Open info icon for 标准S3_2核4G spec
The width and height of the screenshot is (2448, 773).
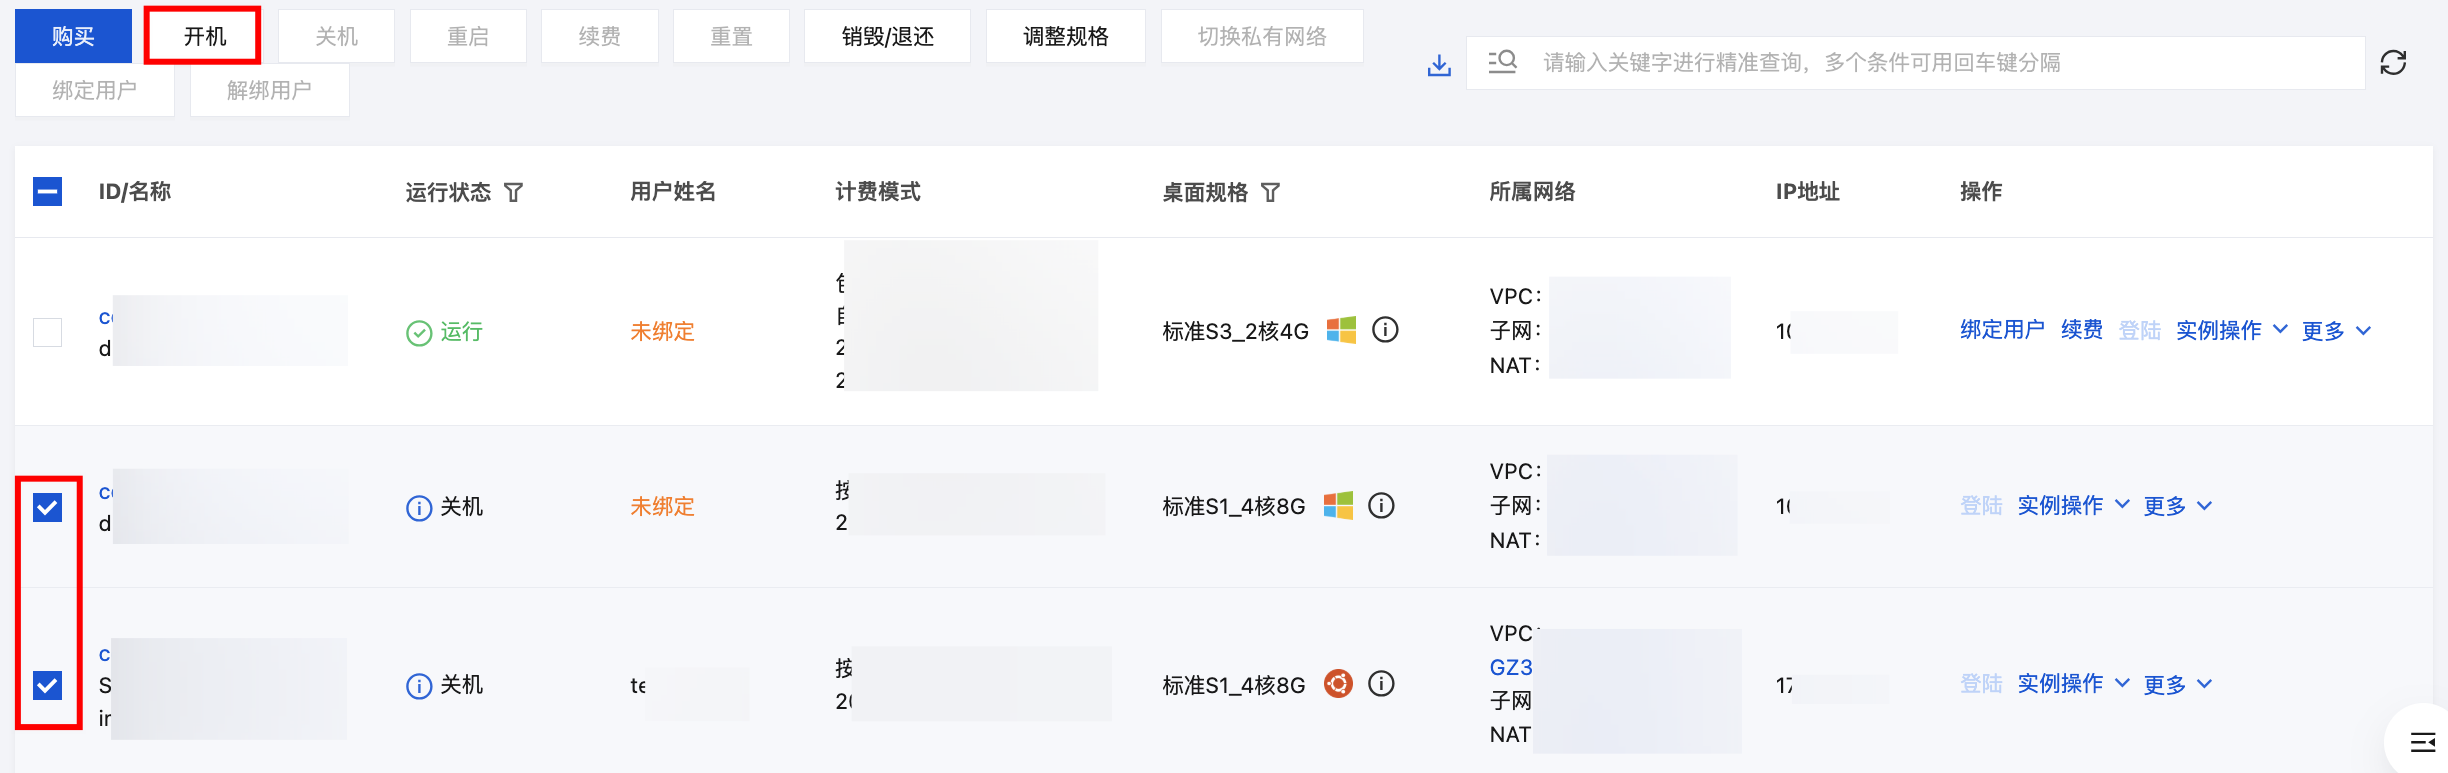tap(1385, 330)
